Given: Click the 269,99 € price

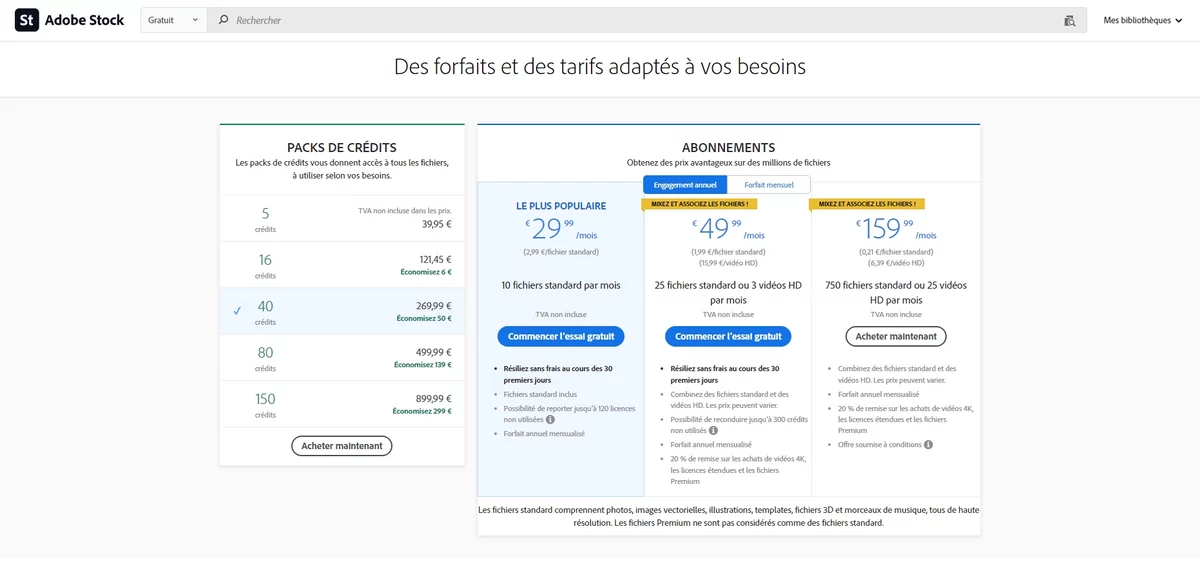Looking at the screenshot, I should click(x=433, y=305).
